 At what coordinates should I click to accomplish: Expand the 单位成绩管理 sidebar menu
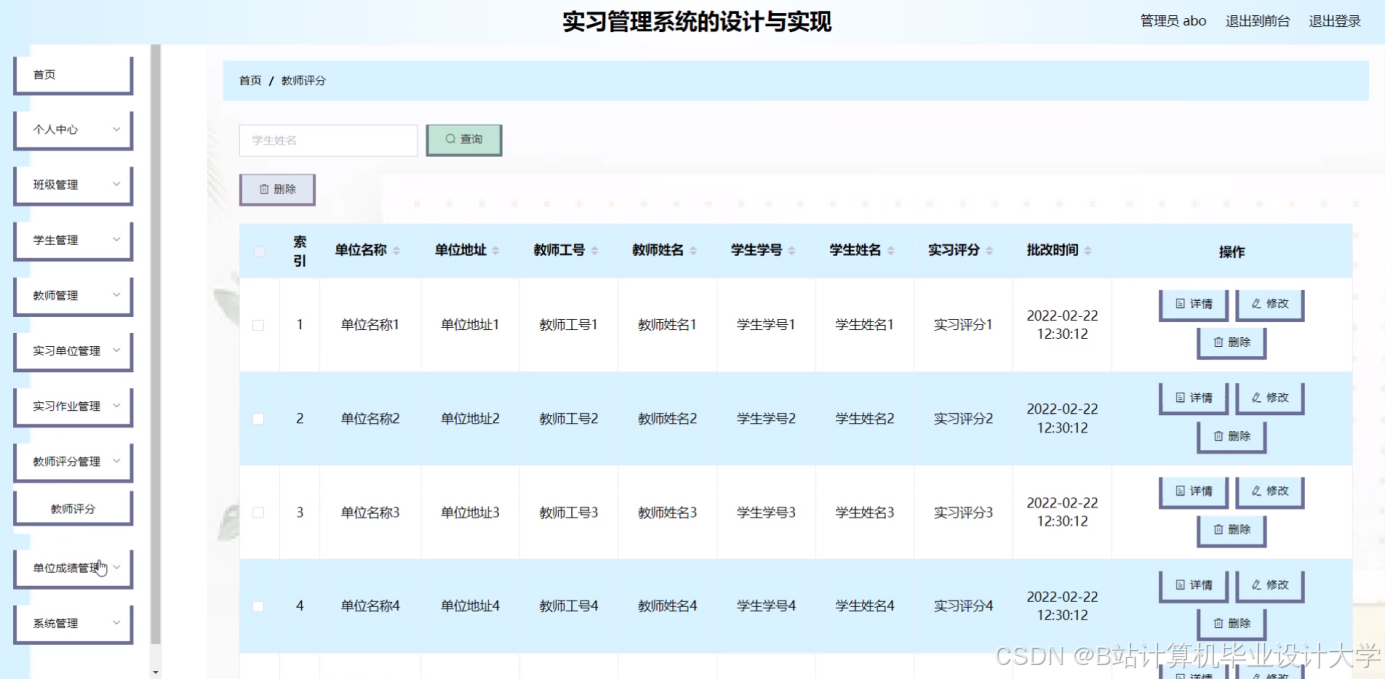(73, 568)
